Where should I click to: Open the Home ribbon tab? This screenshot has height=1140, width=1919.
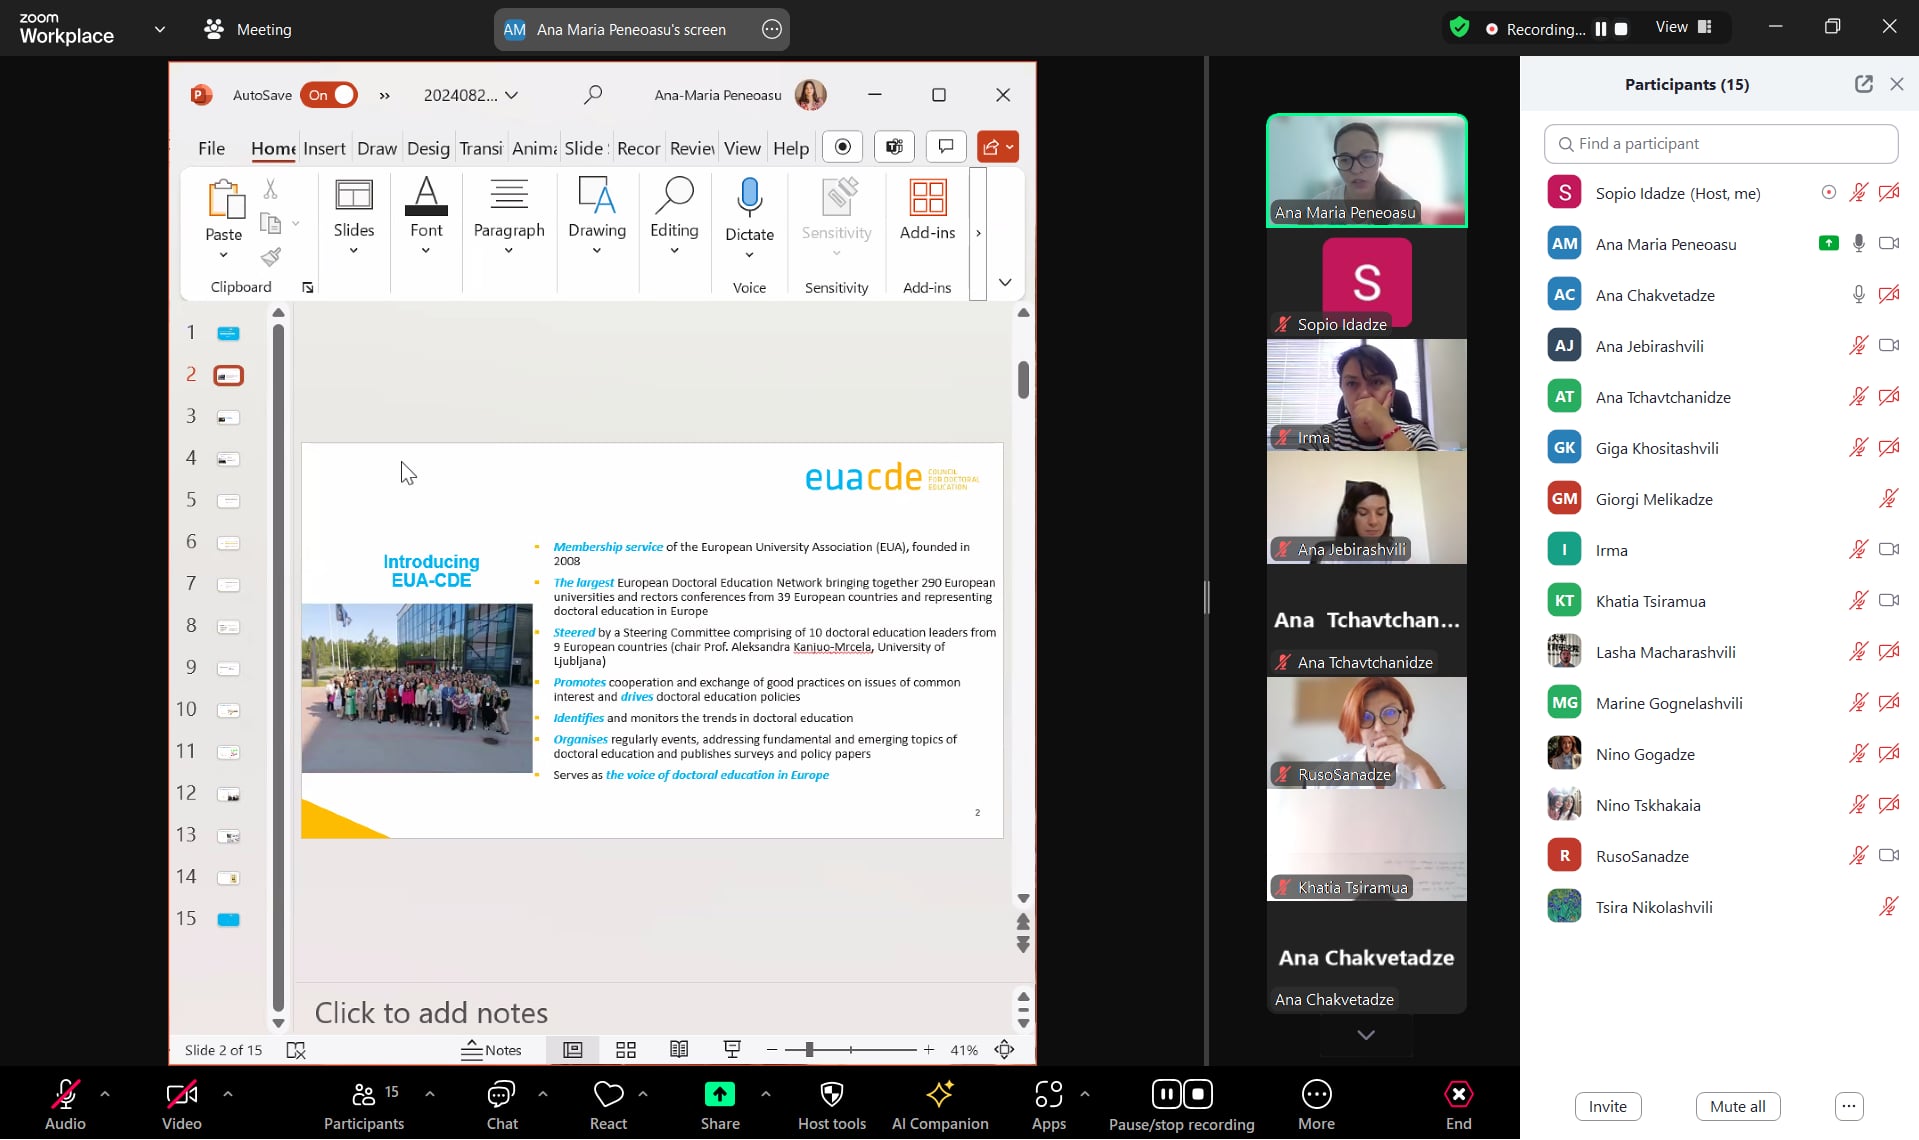coord(273,148)
